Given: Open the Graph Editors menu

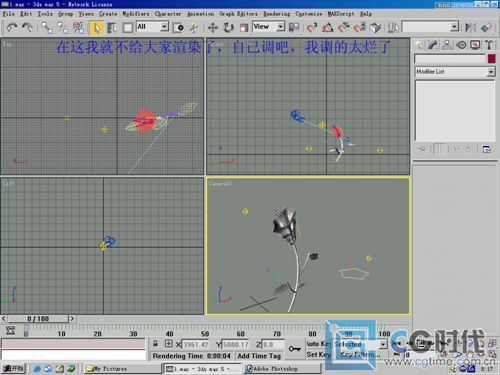Looking at the screenshot, I should click(238, 14).
